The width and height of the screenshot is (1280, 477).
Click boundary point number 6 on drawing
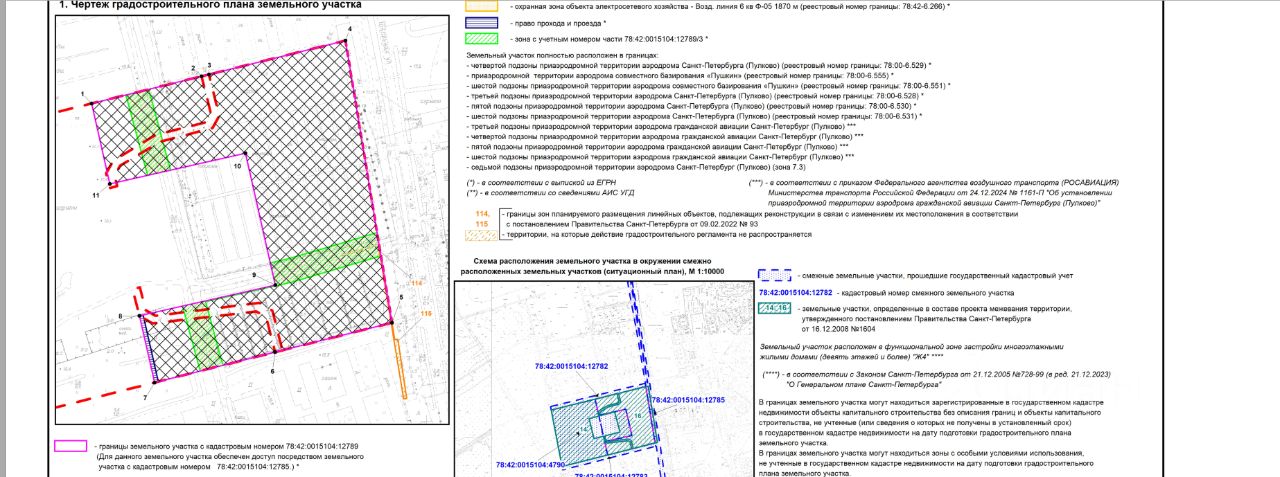[272, 371]
